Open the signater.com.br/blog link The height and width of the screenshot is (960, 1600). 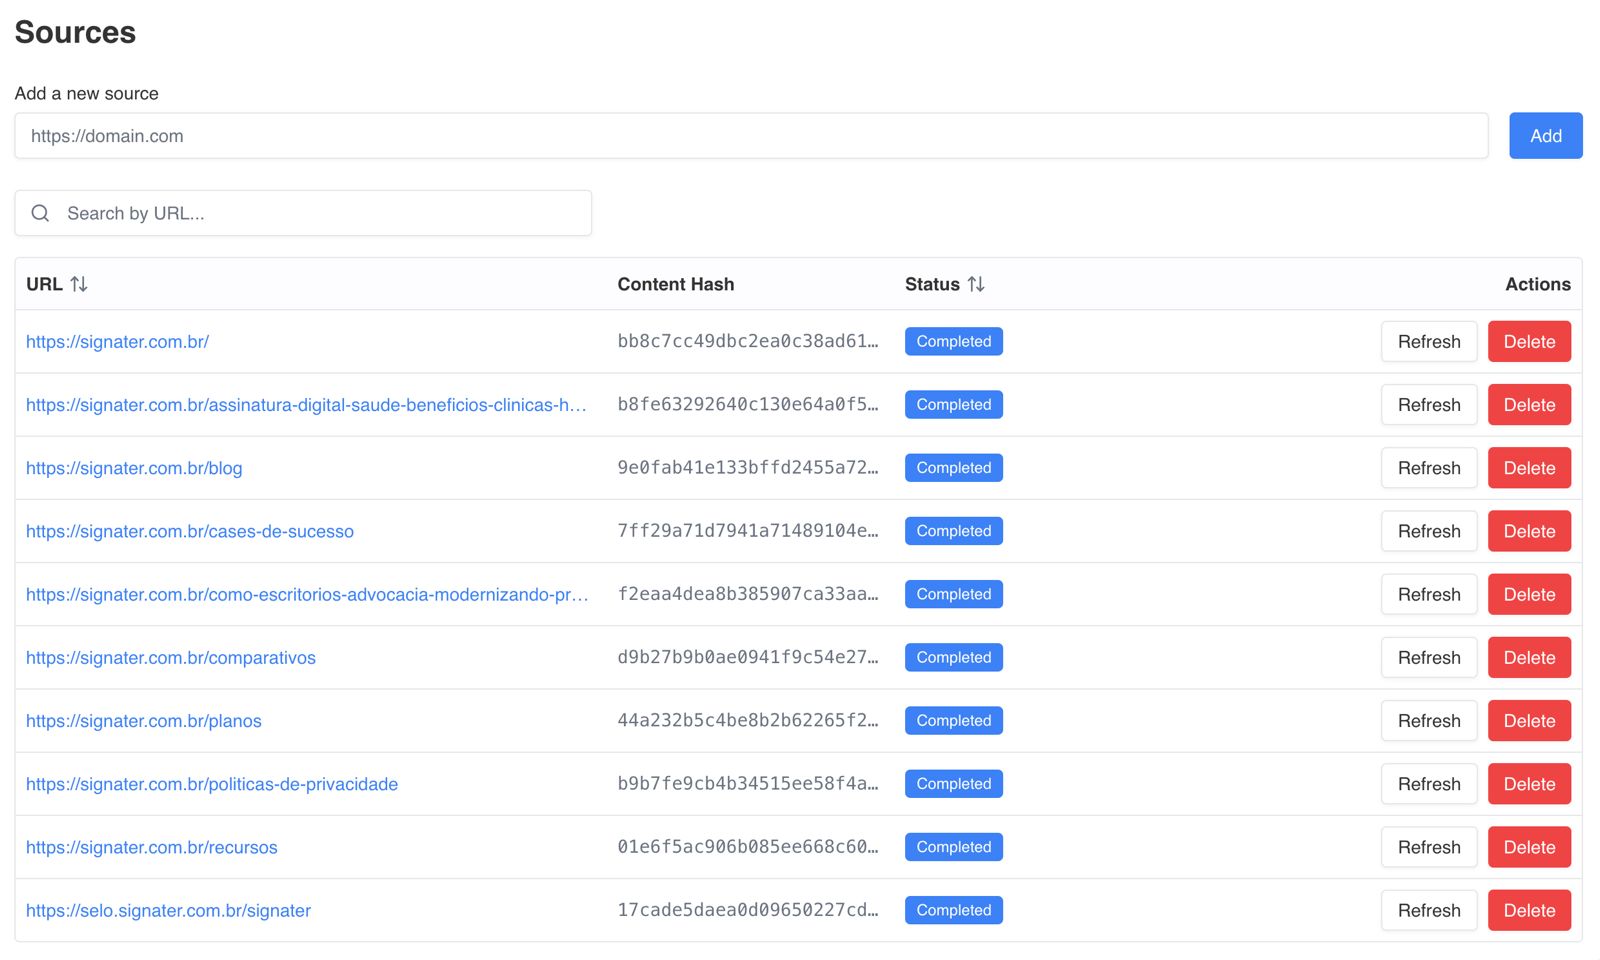[x=134, y=468]
